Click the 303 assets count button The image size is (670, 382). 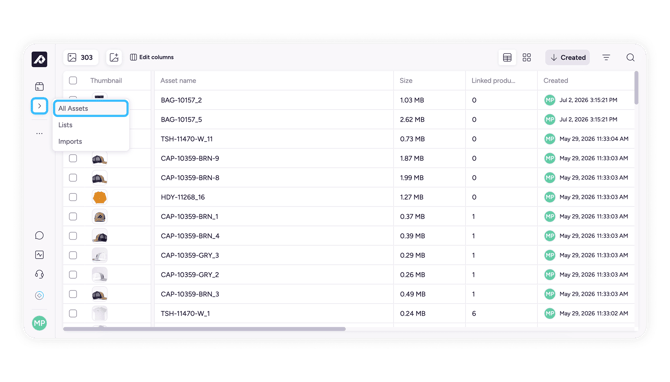(x=80, y=57)
